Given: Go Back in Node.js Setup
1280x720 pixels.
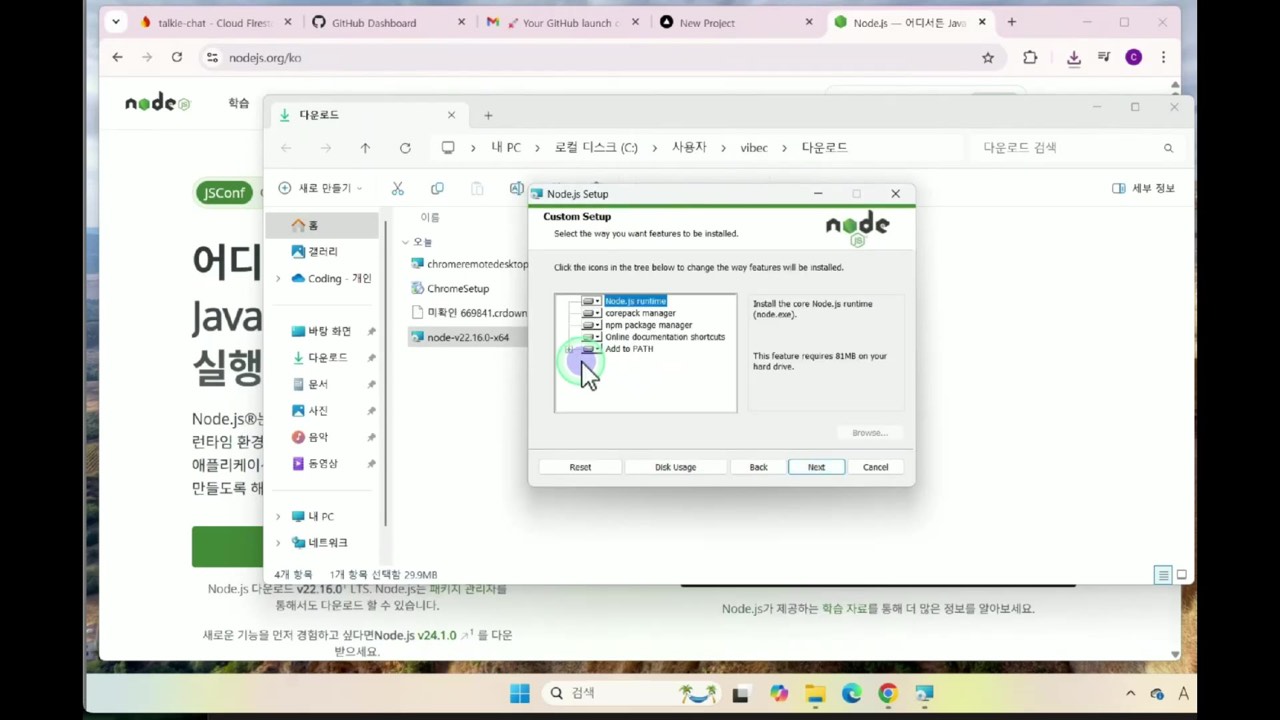Looking at the screenshot, I should pos(758,467).
